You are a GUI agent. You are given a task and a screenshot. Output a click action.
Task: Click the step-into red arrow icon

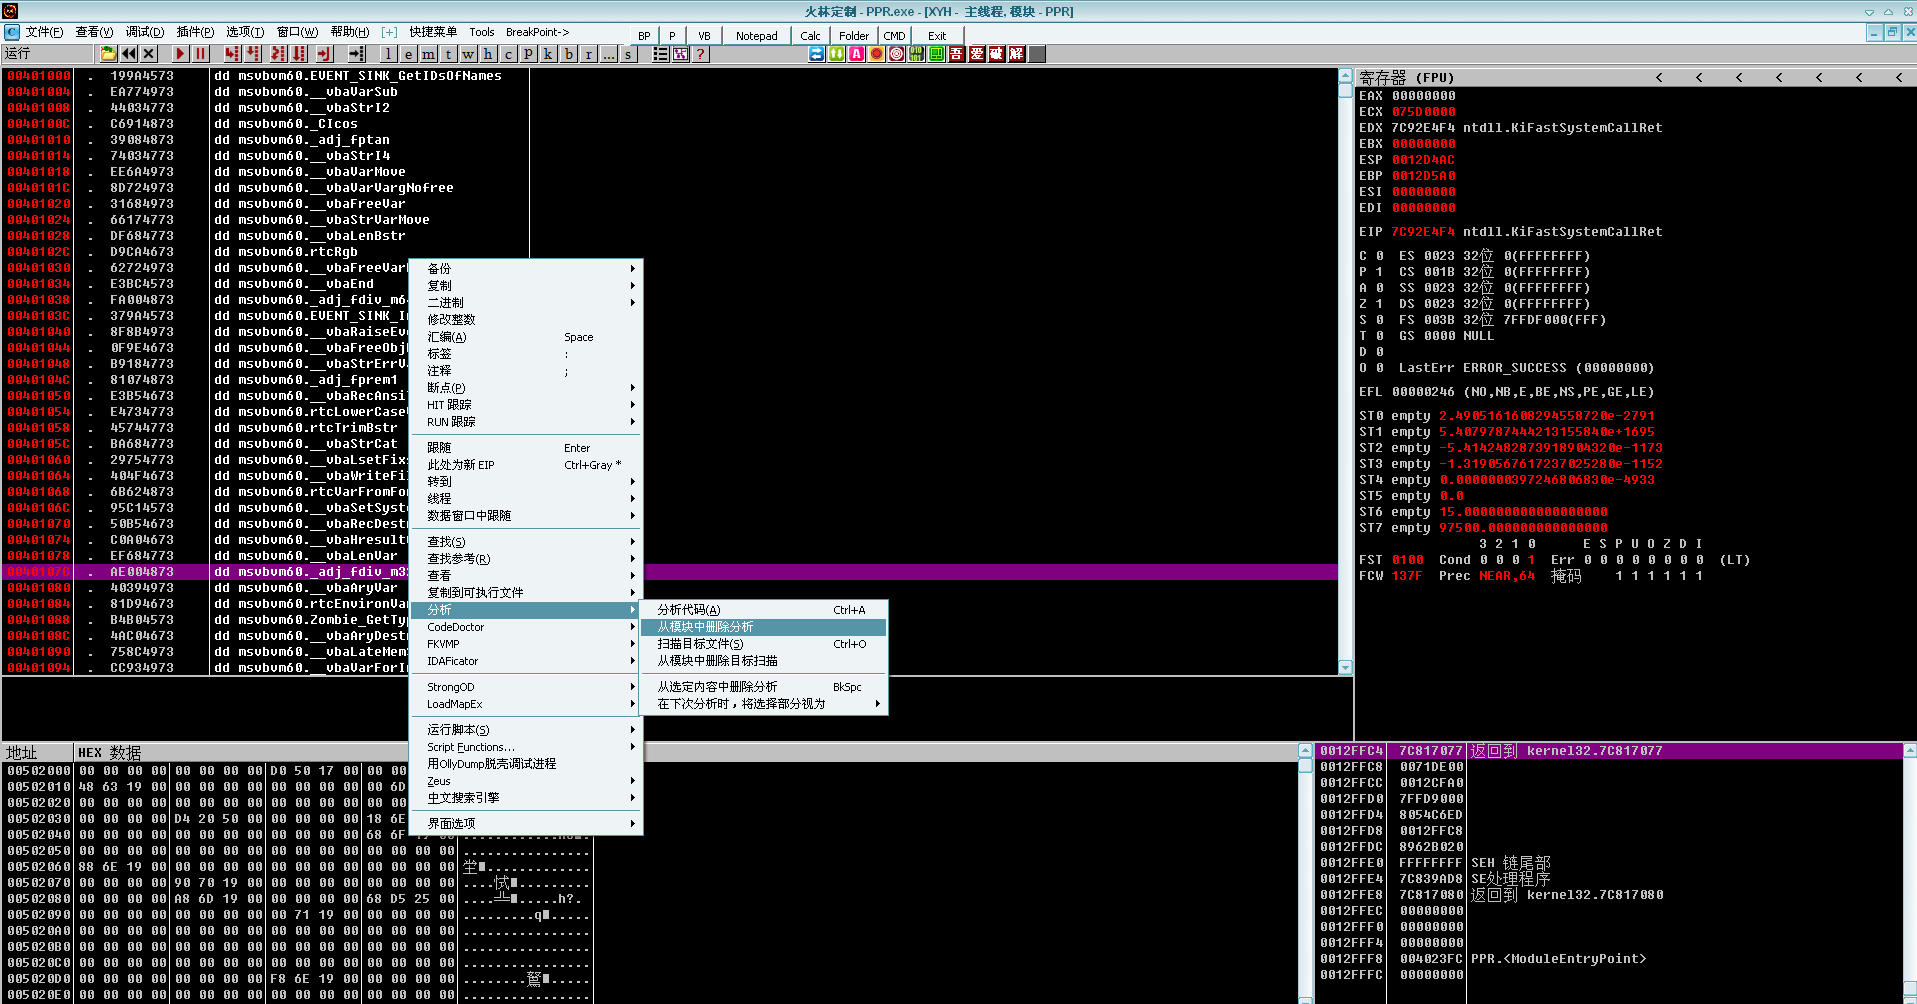[231, 53]
